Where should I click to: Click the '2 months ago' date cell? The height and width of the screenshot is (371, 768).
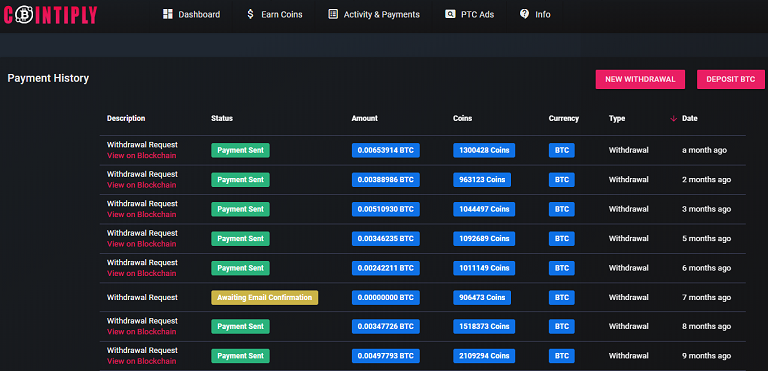click(706, 180)
